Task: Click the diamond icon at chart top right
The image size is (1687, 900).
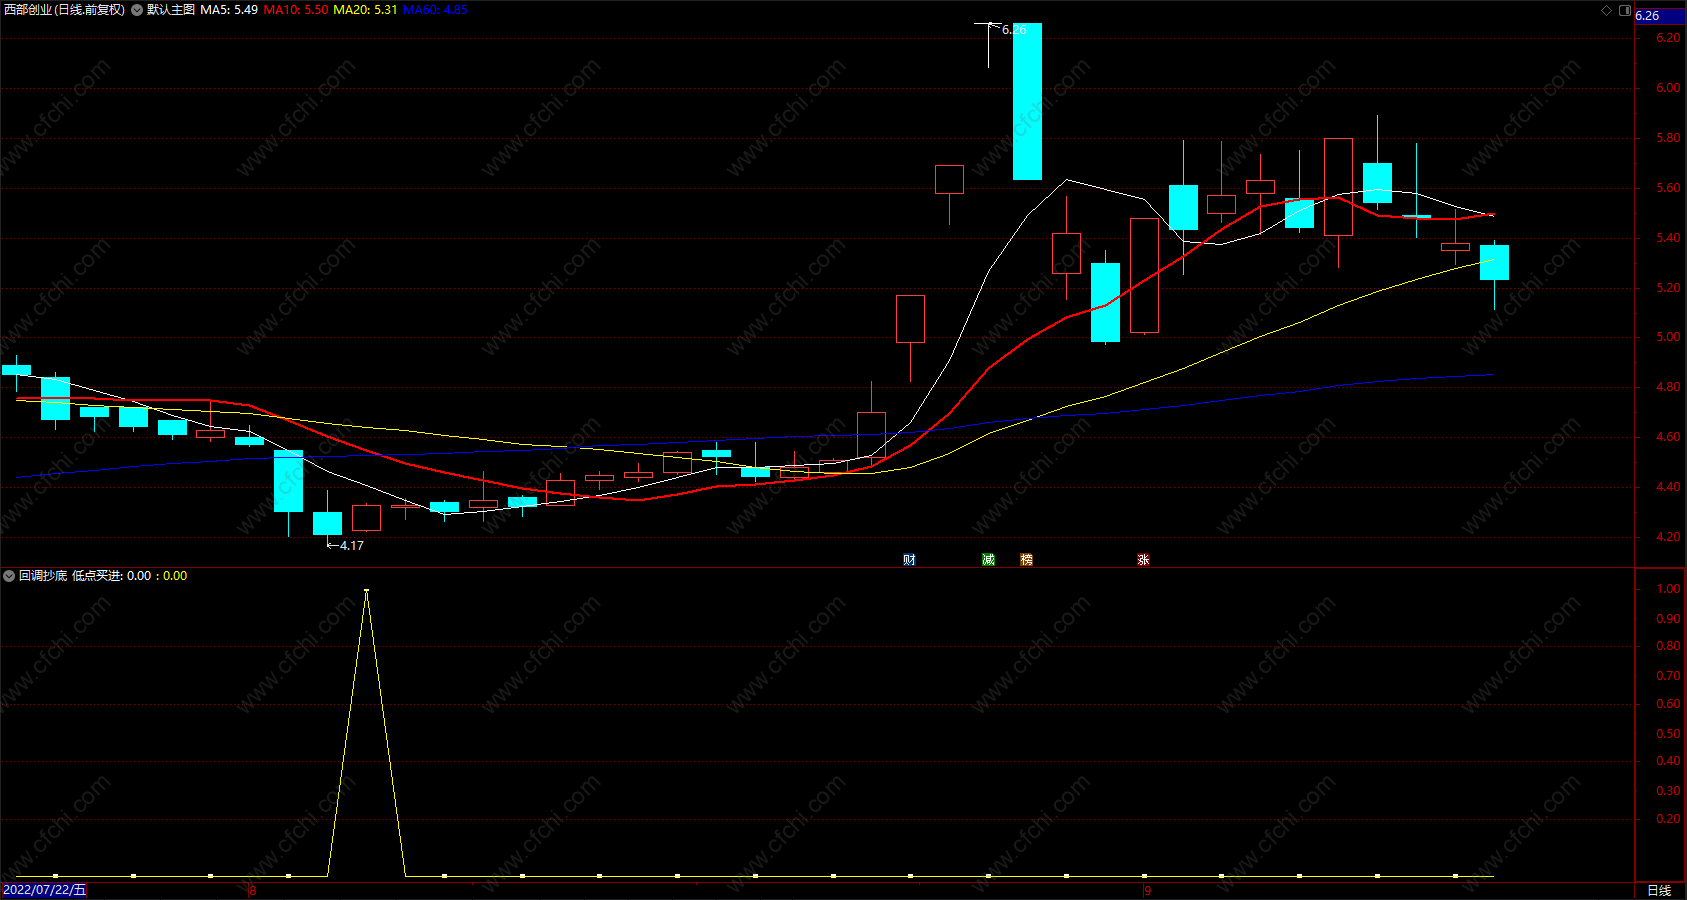Action: tap(1607, 10)
